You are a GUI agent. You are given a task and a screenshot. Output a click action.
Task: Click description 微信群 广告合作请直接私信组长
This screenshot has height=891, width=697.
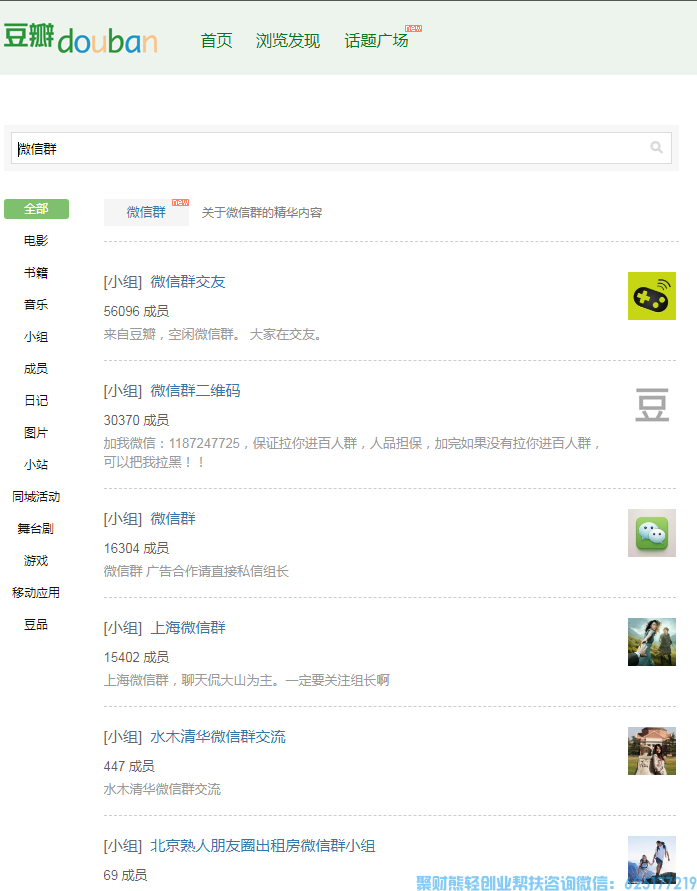pos(196,571)
